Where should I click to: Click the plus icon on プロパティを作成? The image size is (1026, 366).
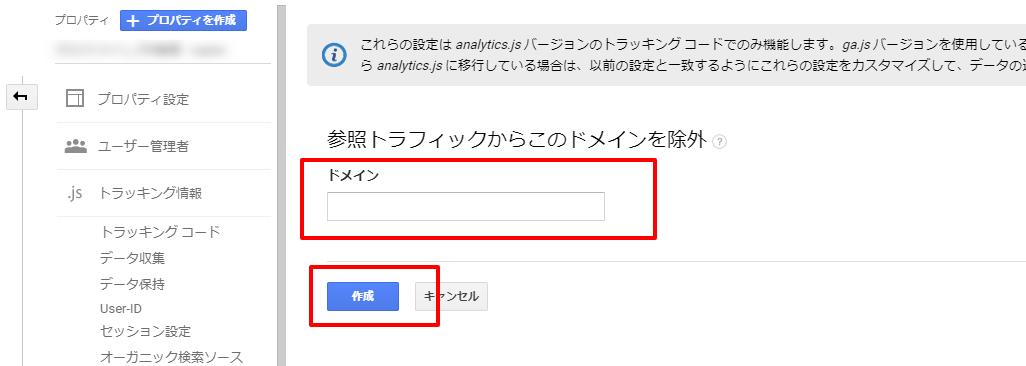[x=133, y=21]
